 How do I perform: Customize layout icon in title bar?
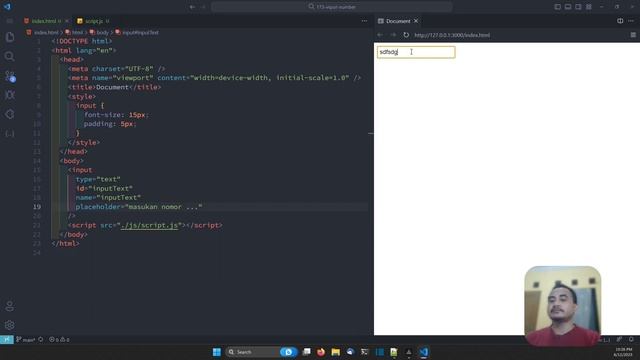(x=589, y=7)
